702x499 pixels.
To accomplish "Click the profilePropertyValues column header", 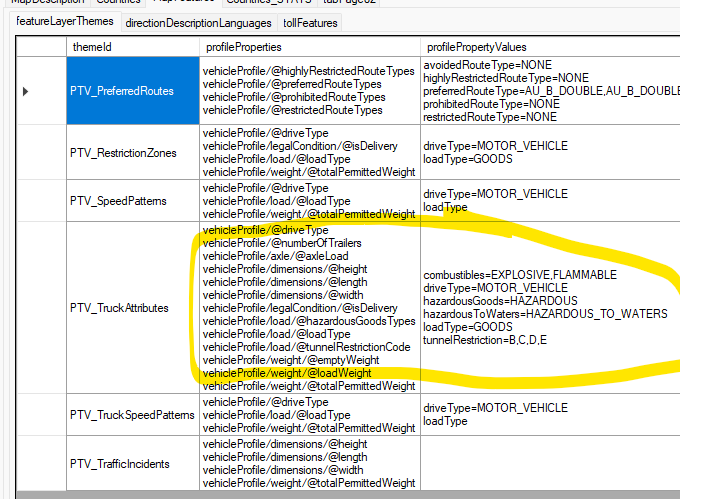I will [548, 47].
